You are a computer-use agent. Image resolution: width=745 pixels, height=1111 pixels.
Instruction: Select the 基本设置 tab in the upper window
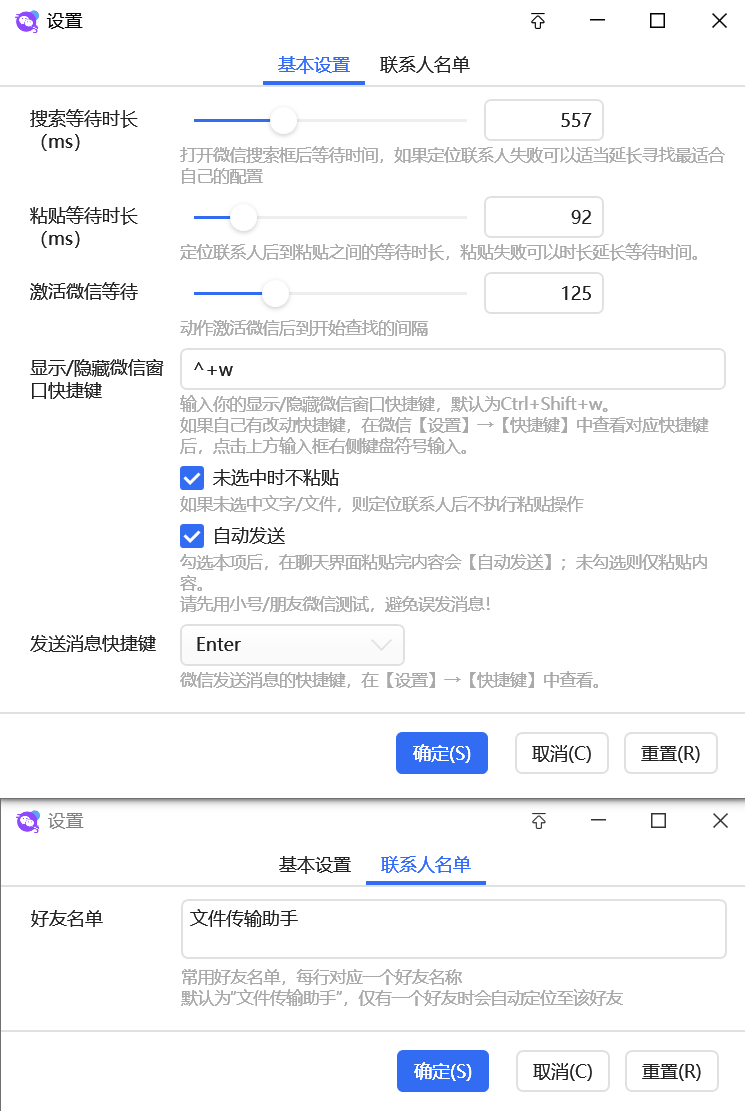(314, 65)
